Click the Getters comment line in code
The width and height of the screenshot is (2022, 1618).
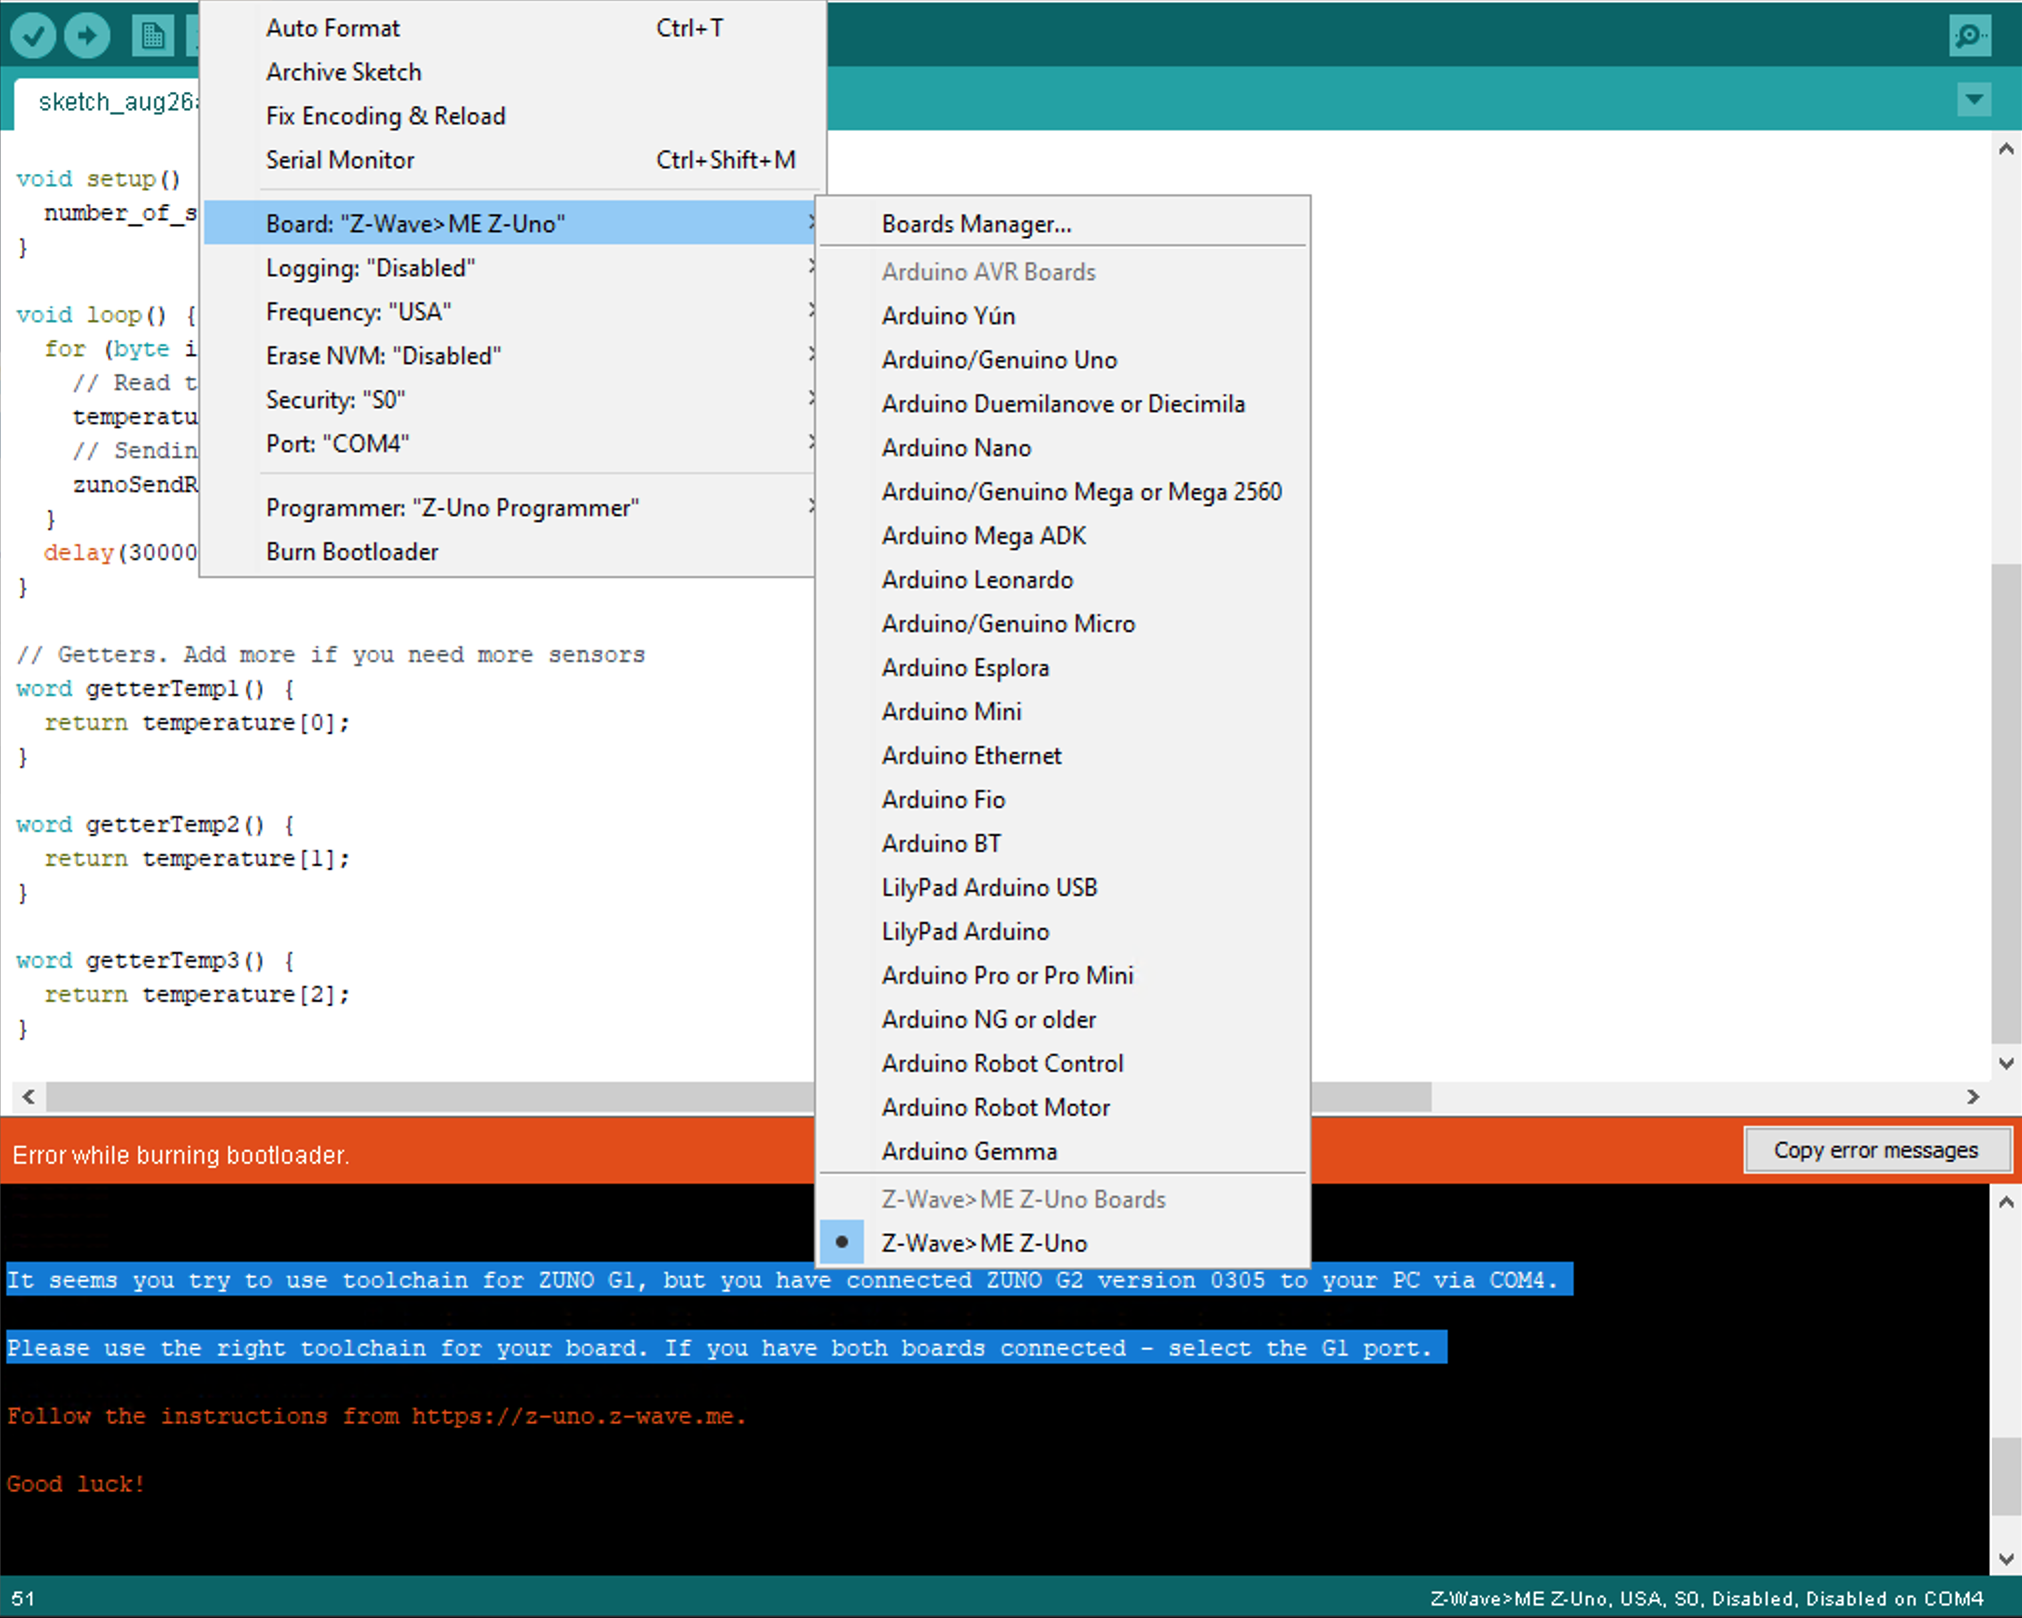pos(331,655)
